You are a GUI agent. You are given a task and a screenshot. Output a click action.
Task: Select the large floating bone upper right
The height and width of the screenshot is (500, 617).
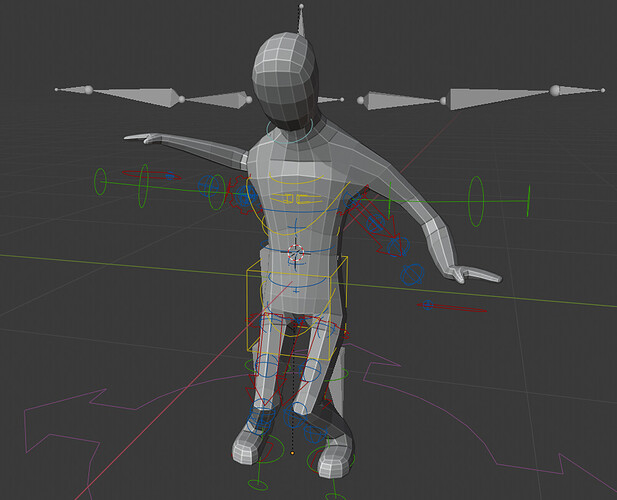coord(500,98)
